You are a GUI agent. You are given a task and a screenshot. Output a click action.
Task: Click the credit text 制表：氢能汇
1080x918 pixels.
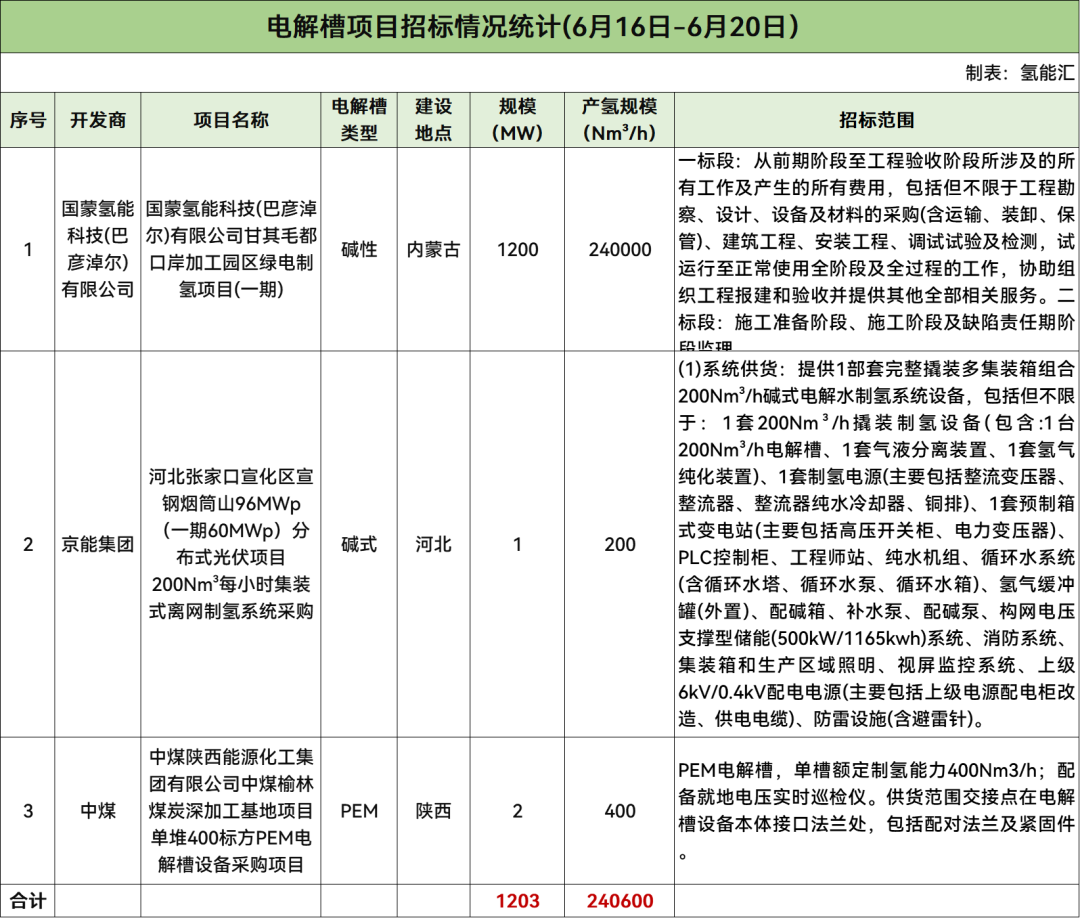coord(1019,72)
